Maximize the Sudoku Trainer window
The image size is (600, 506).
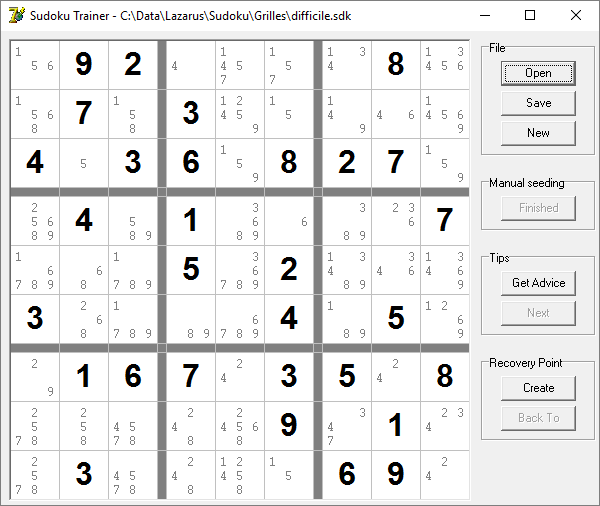pos(530,15)
